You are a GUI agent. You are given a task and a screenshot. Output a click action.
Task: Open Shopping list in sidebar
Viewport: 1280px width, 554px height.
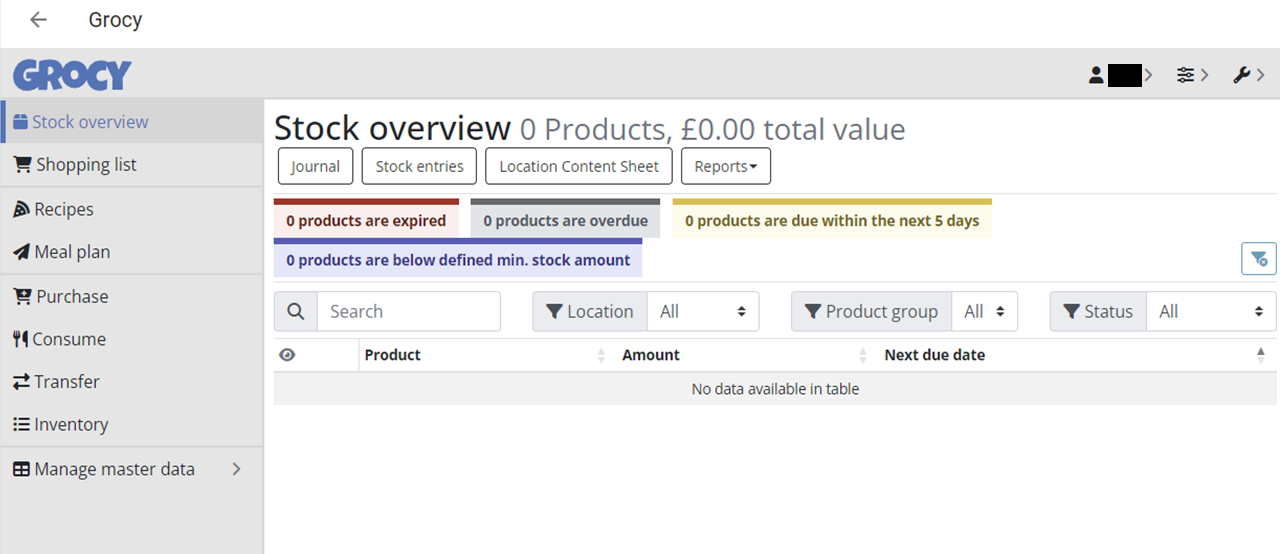pos(132,165)
